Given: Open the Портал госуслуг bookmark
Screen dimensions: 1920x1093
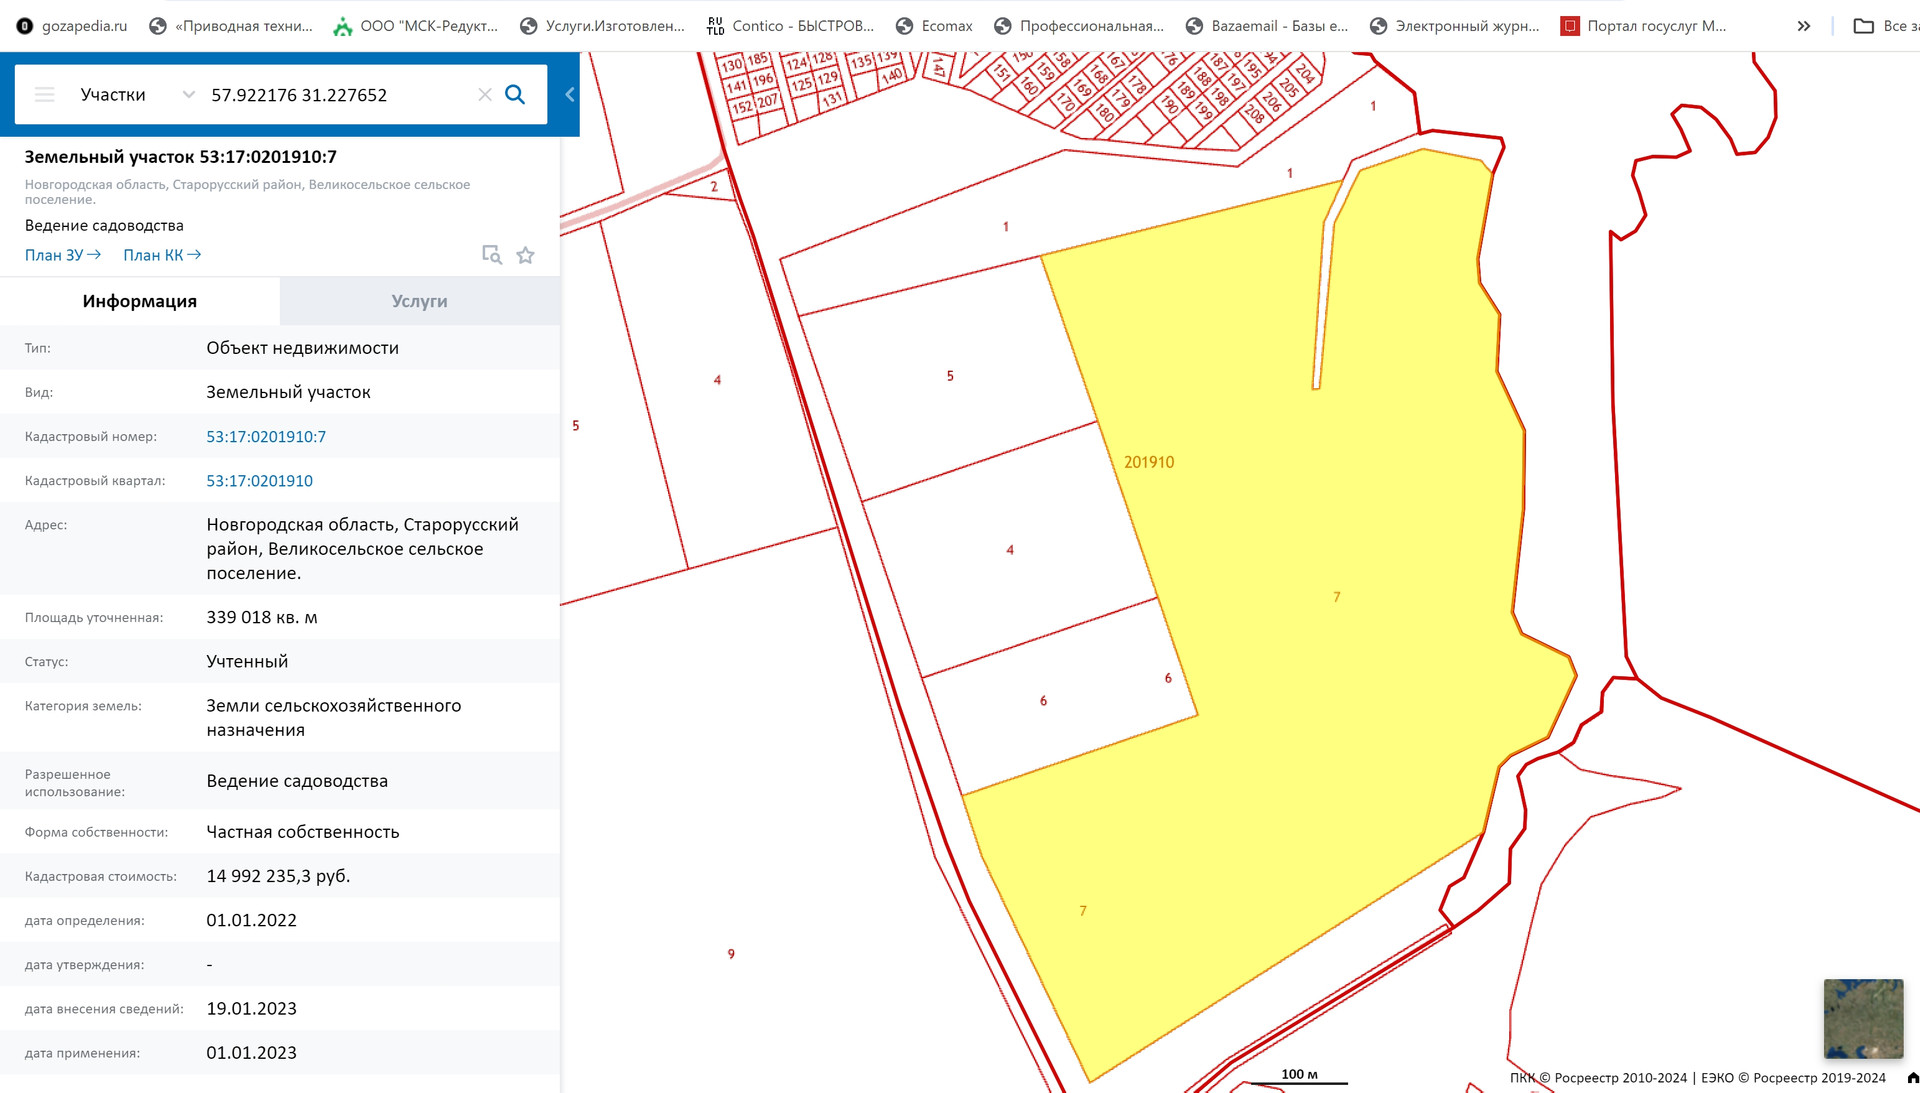Looking at the screenshot, I should coord(1643,26).
